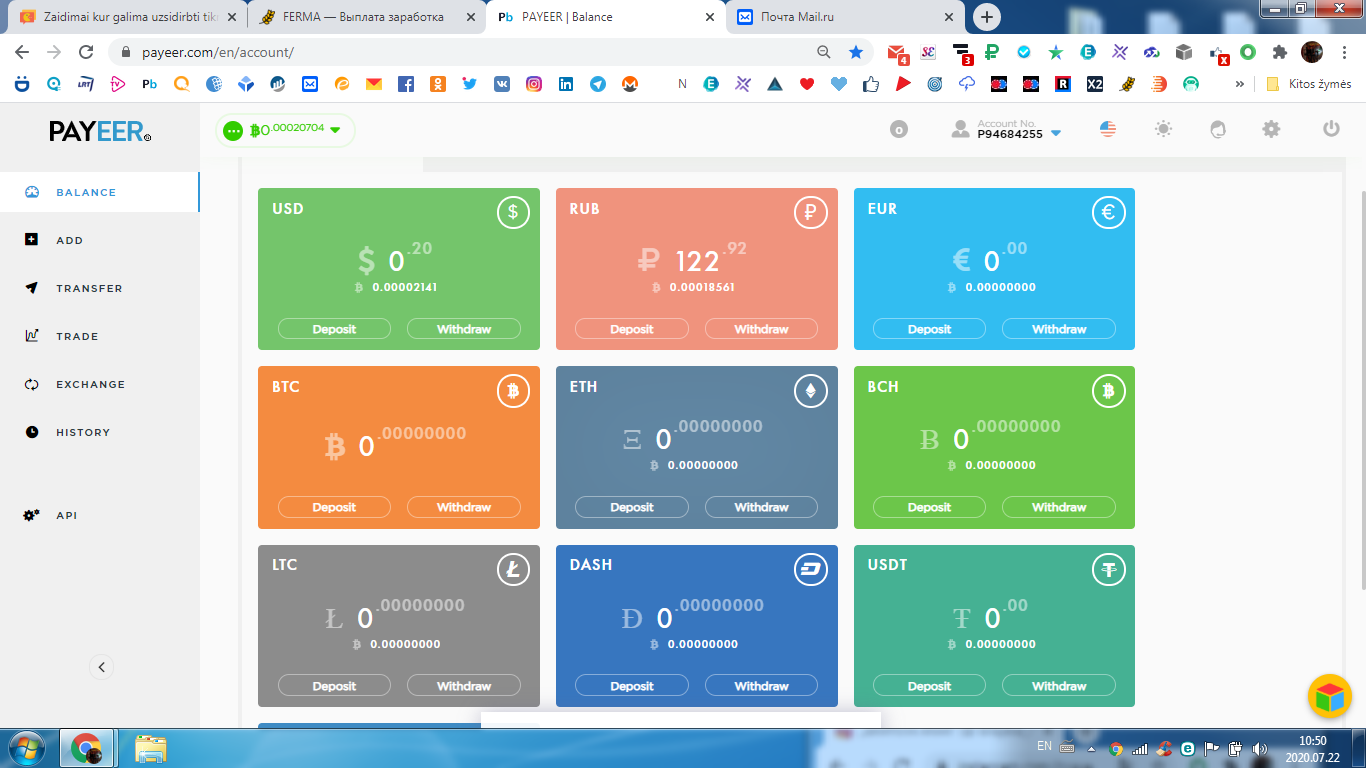The height and width of the screenshot is (768, 1366).
Task: Click Withdraw on the EUR card
Action: click(1059, 329)
